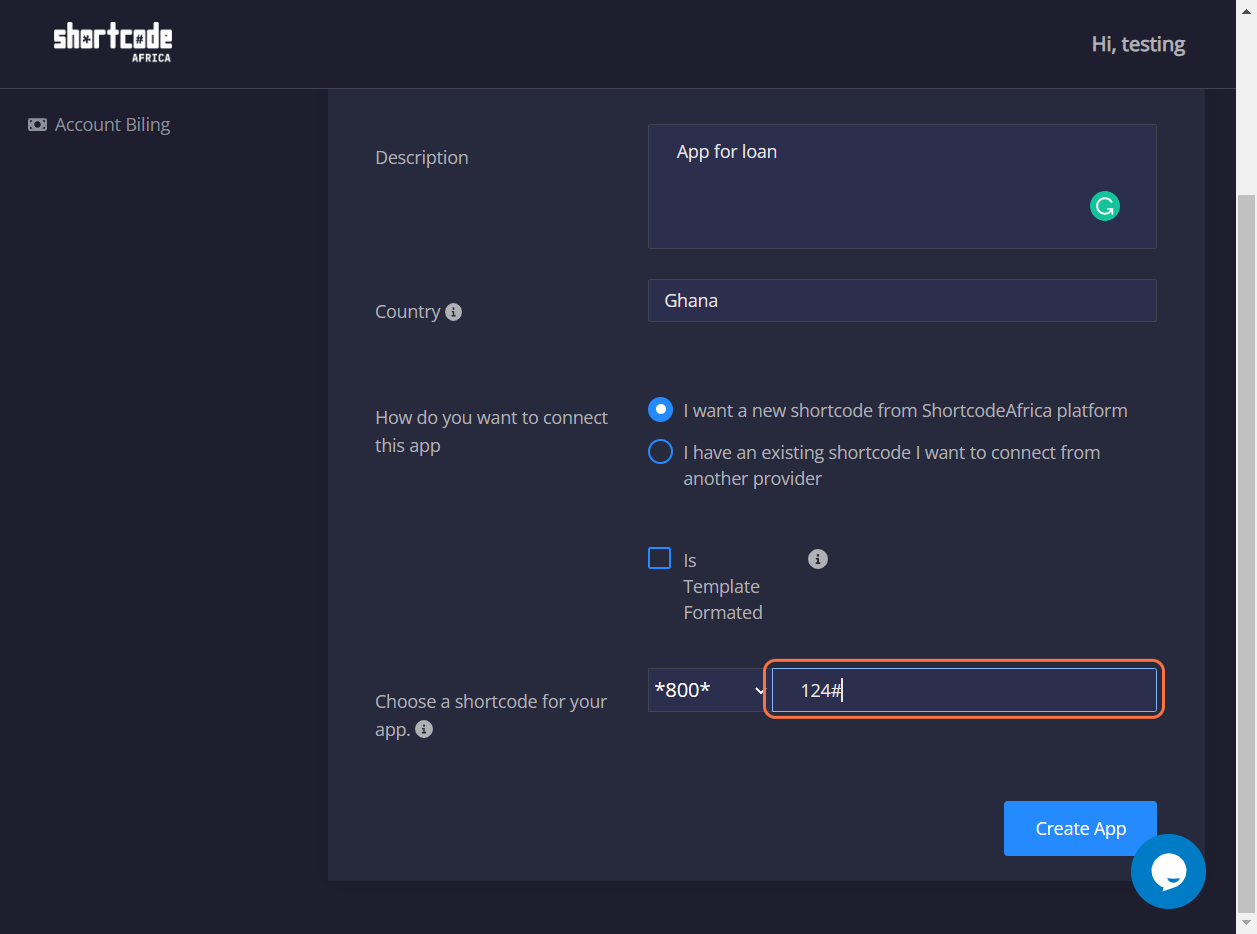Screen dimensions: 1257x934
Task: Click the Is Template Formated info icon
Action: click(818, 559)
